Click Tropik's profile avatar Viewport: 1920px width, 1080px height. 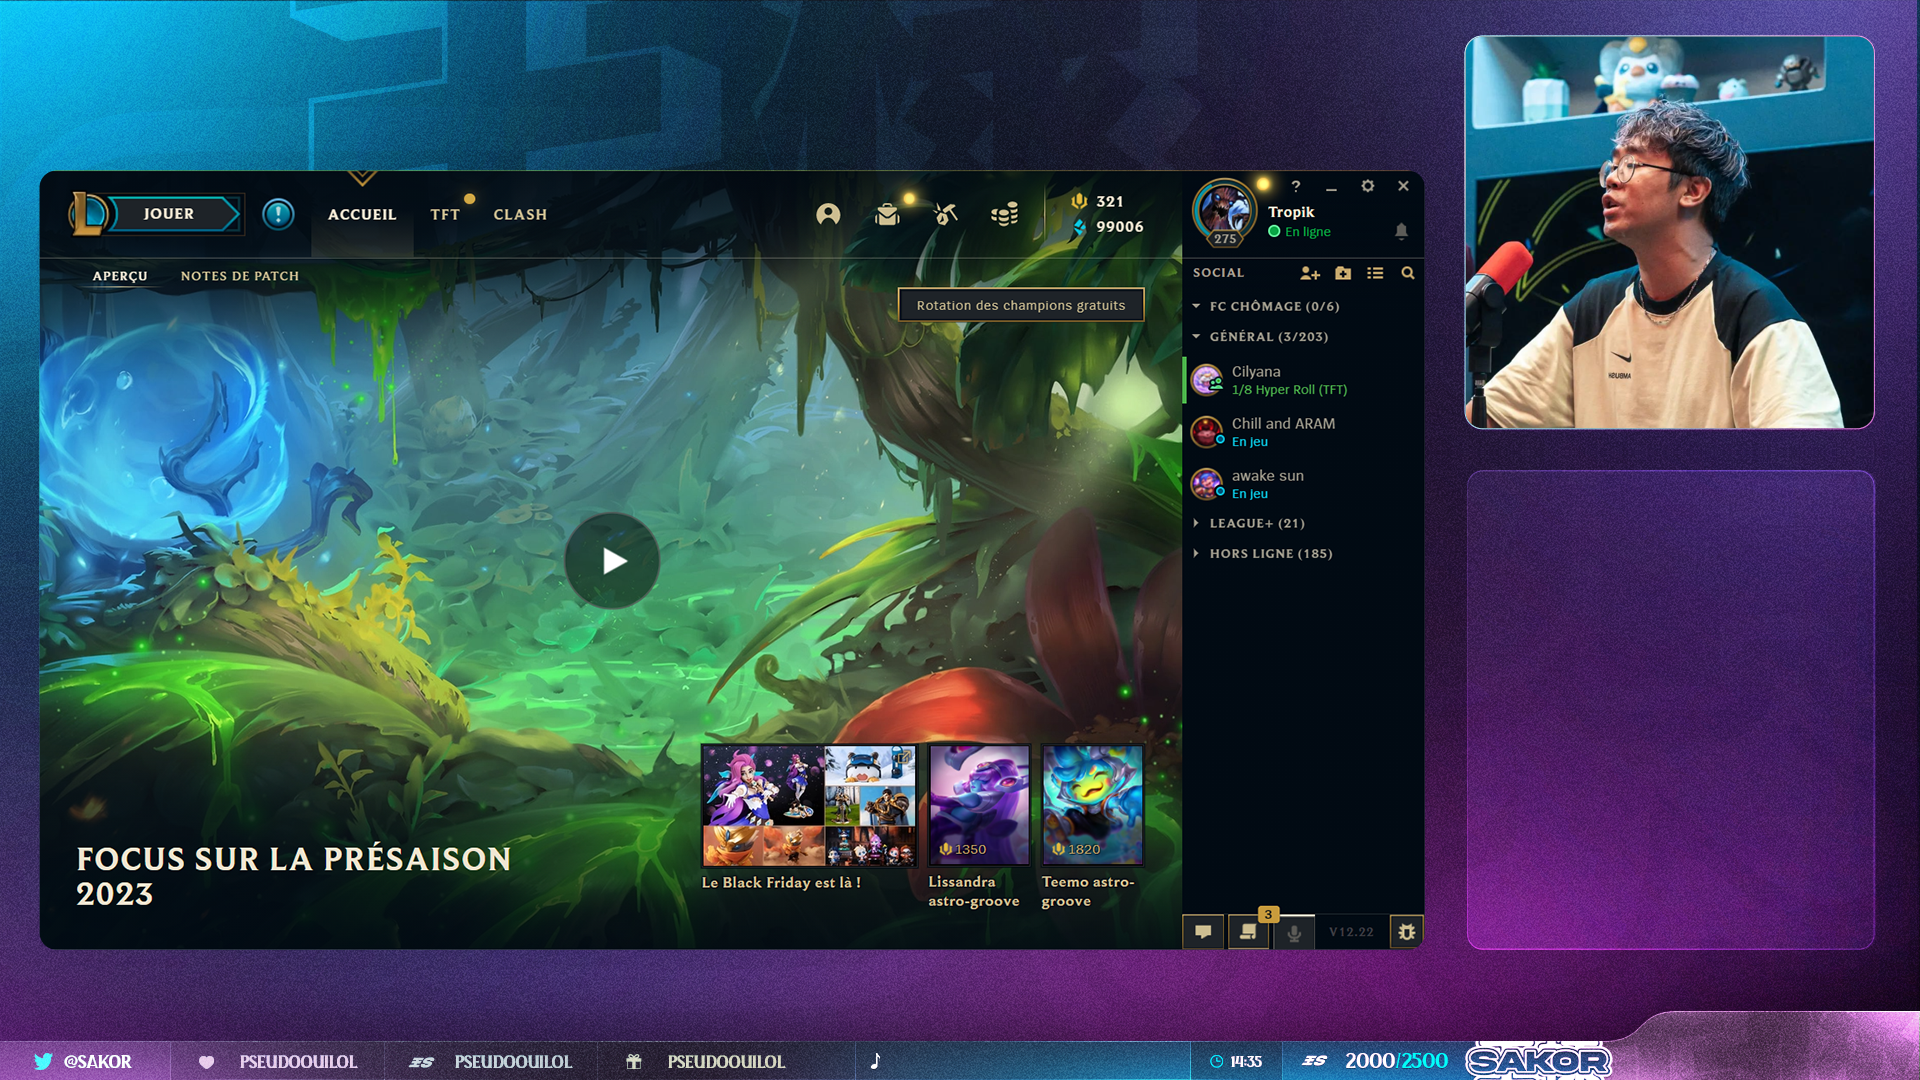(x=1224, y=210)
